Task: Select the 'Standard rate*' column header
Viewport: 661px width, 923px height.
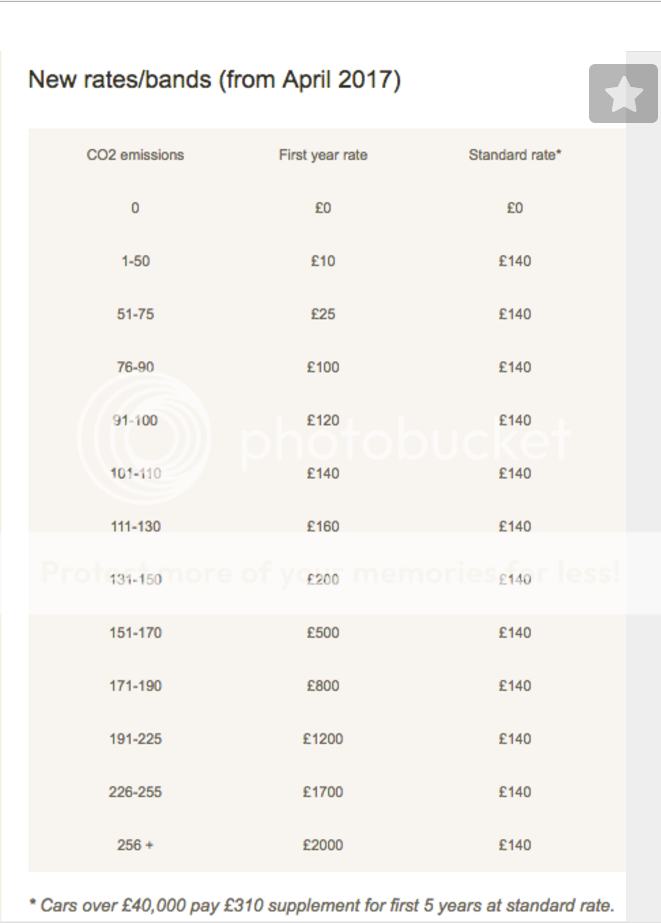Action: click(x=515, y=155)
